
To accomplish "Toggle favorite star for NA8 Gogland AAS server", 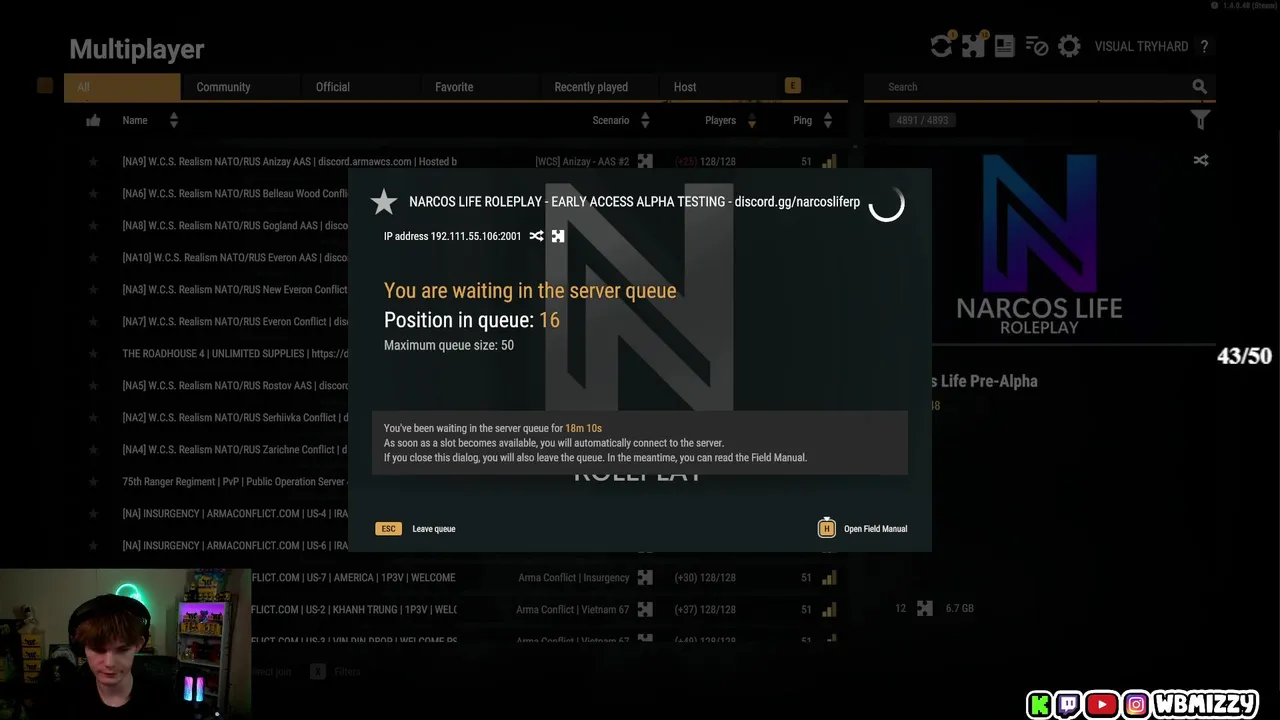I will coord(93,225).
